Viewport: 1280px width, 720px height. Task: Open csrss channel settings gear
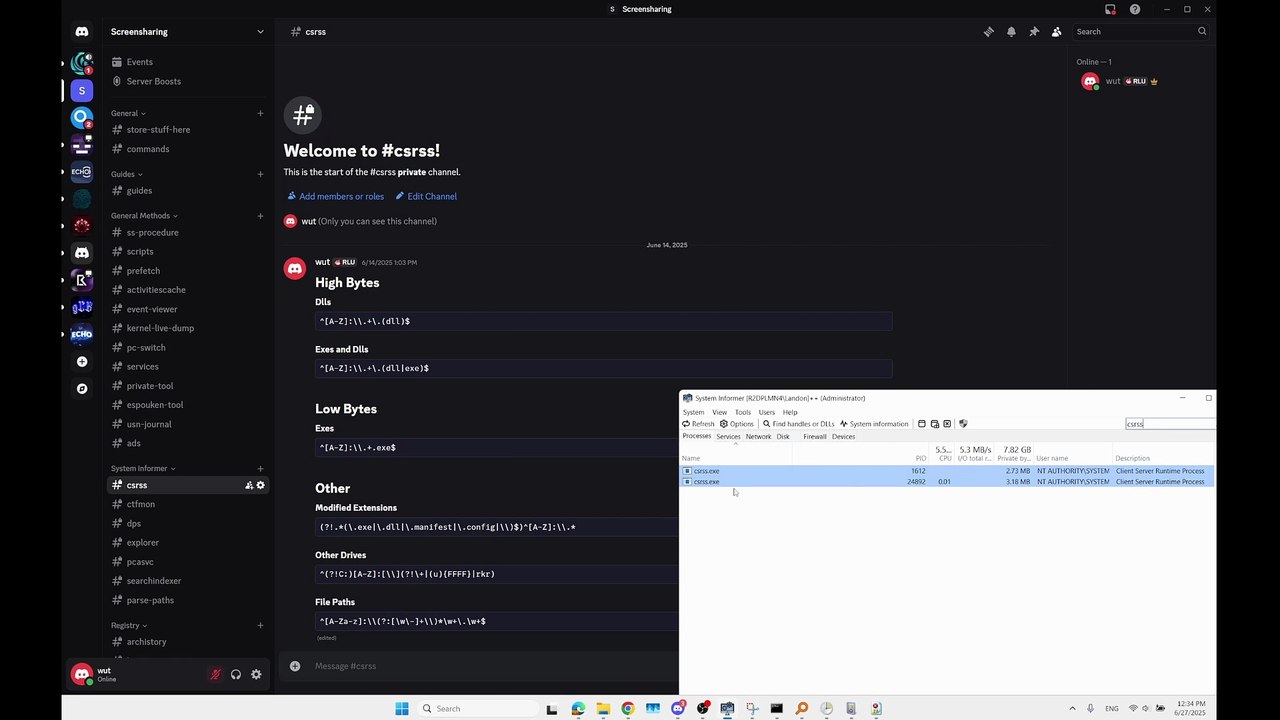(261, 485)
